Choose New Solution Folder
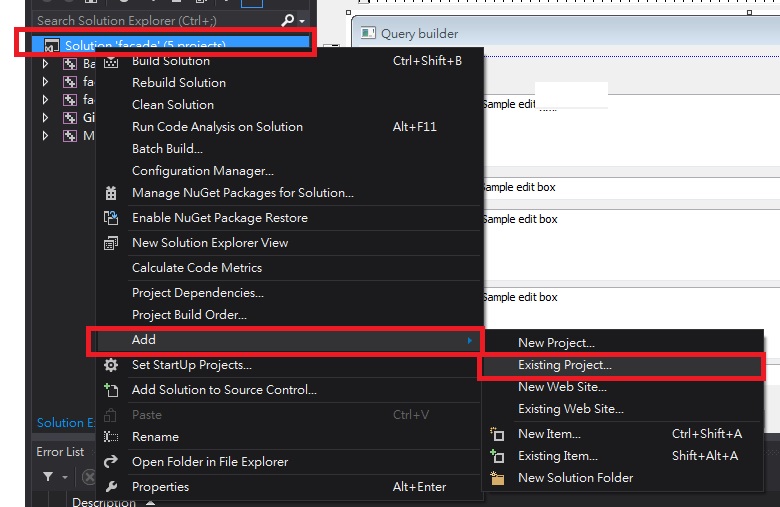 click(623, 478)
